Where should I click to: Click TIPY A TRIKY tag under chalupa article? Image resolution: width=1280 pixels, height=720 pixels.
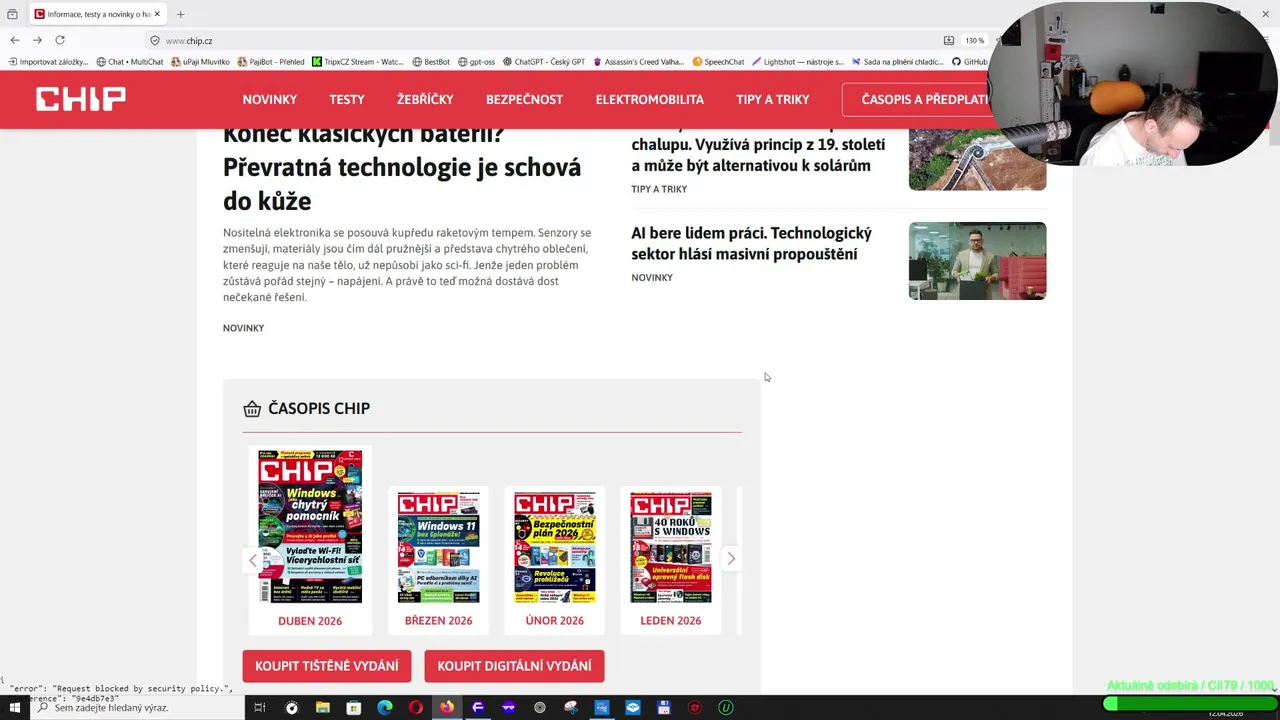coord(659,189)
